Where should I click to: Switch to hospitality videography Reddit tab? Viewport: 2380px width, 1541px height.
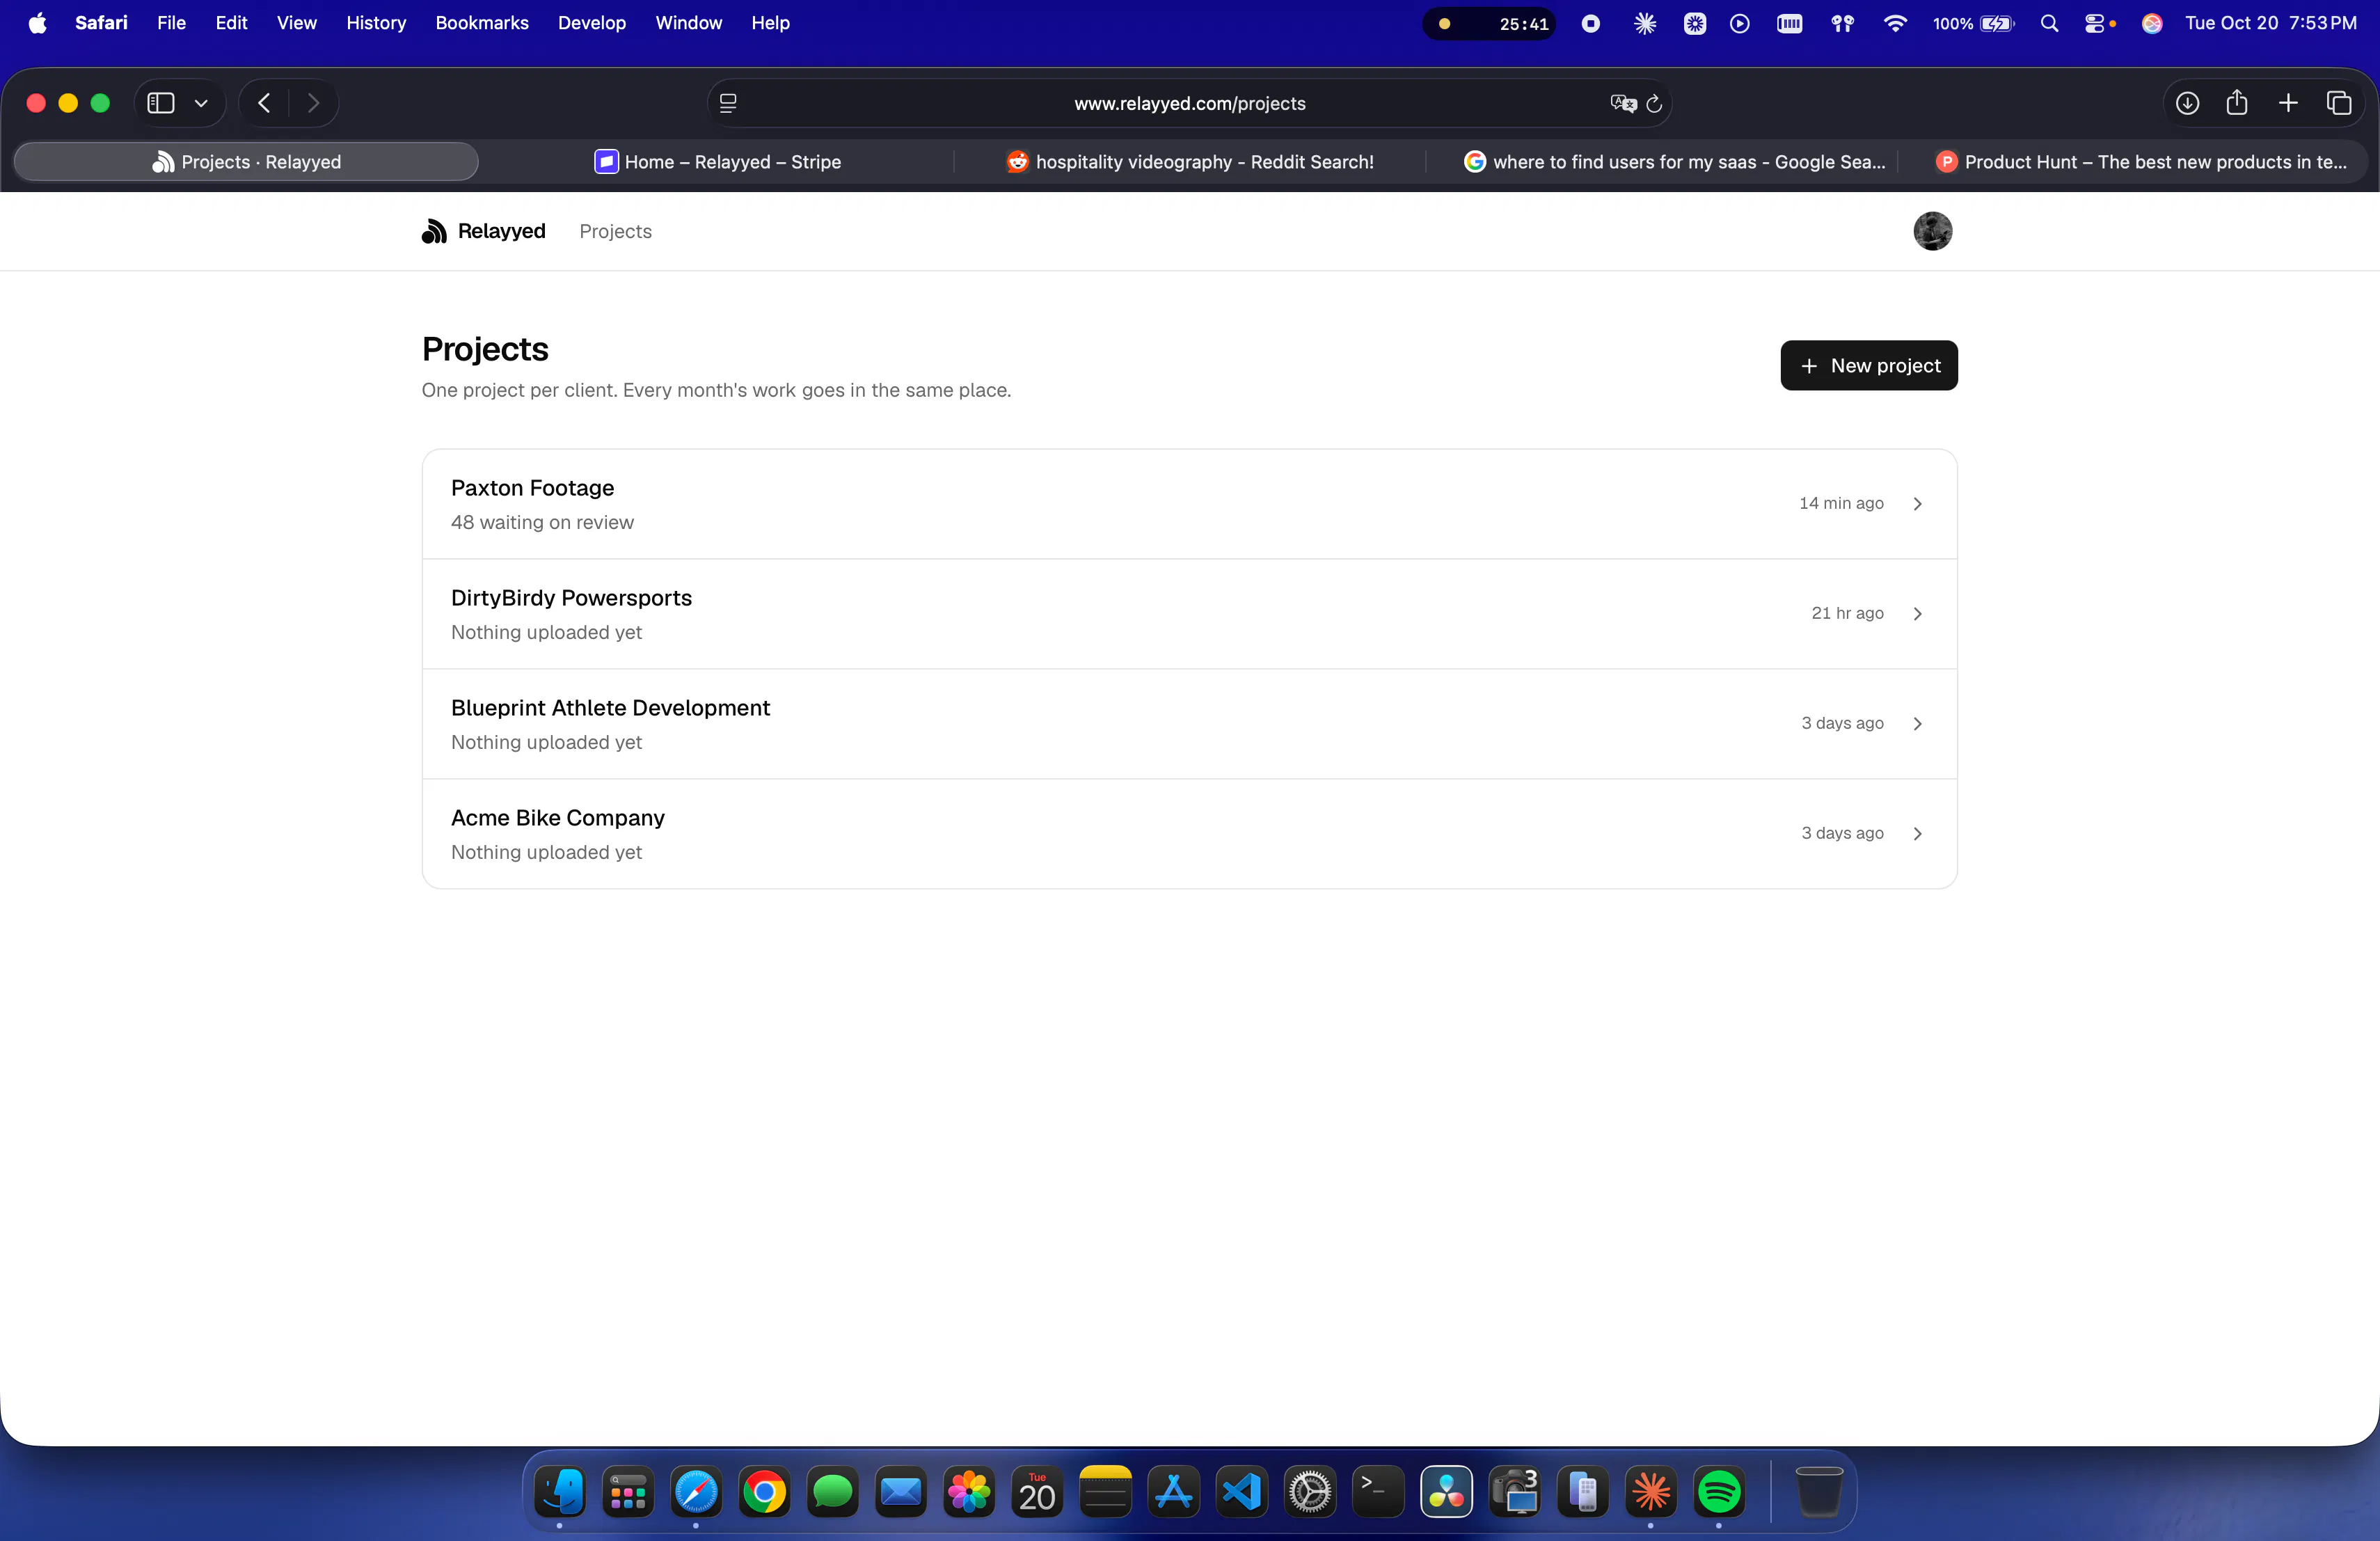click(x=1189, y=162)
